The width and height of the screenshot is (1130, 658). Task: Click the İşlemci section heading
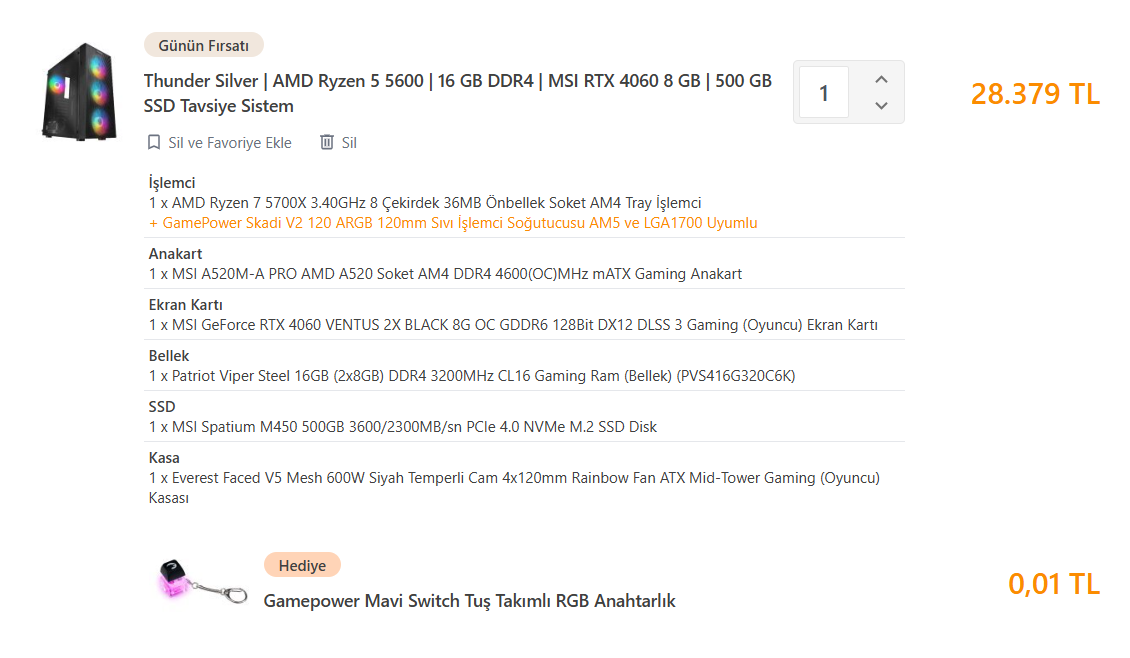pyautogui.click(x=172, y=183)
